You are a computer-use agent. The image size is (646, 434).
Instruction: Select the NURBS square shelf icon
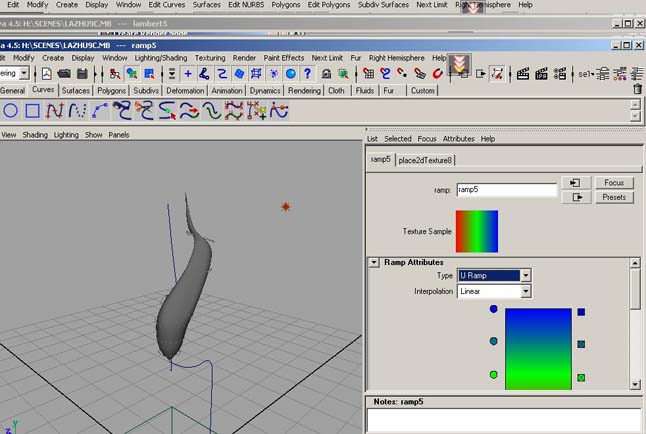pyautogui.click(x=33, y=110)
